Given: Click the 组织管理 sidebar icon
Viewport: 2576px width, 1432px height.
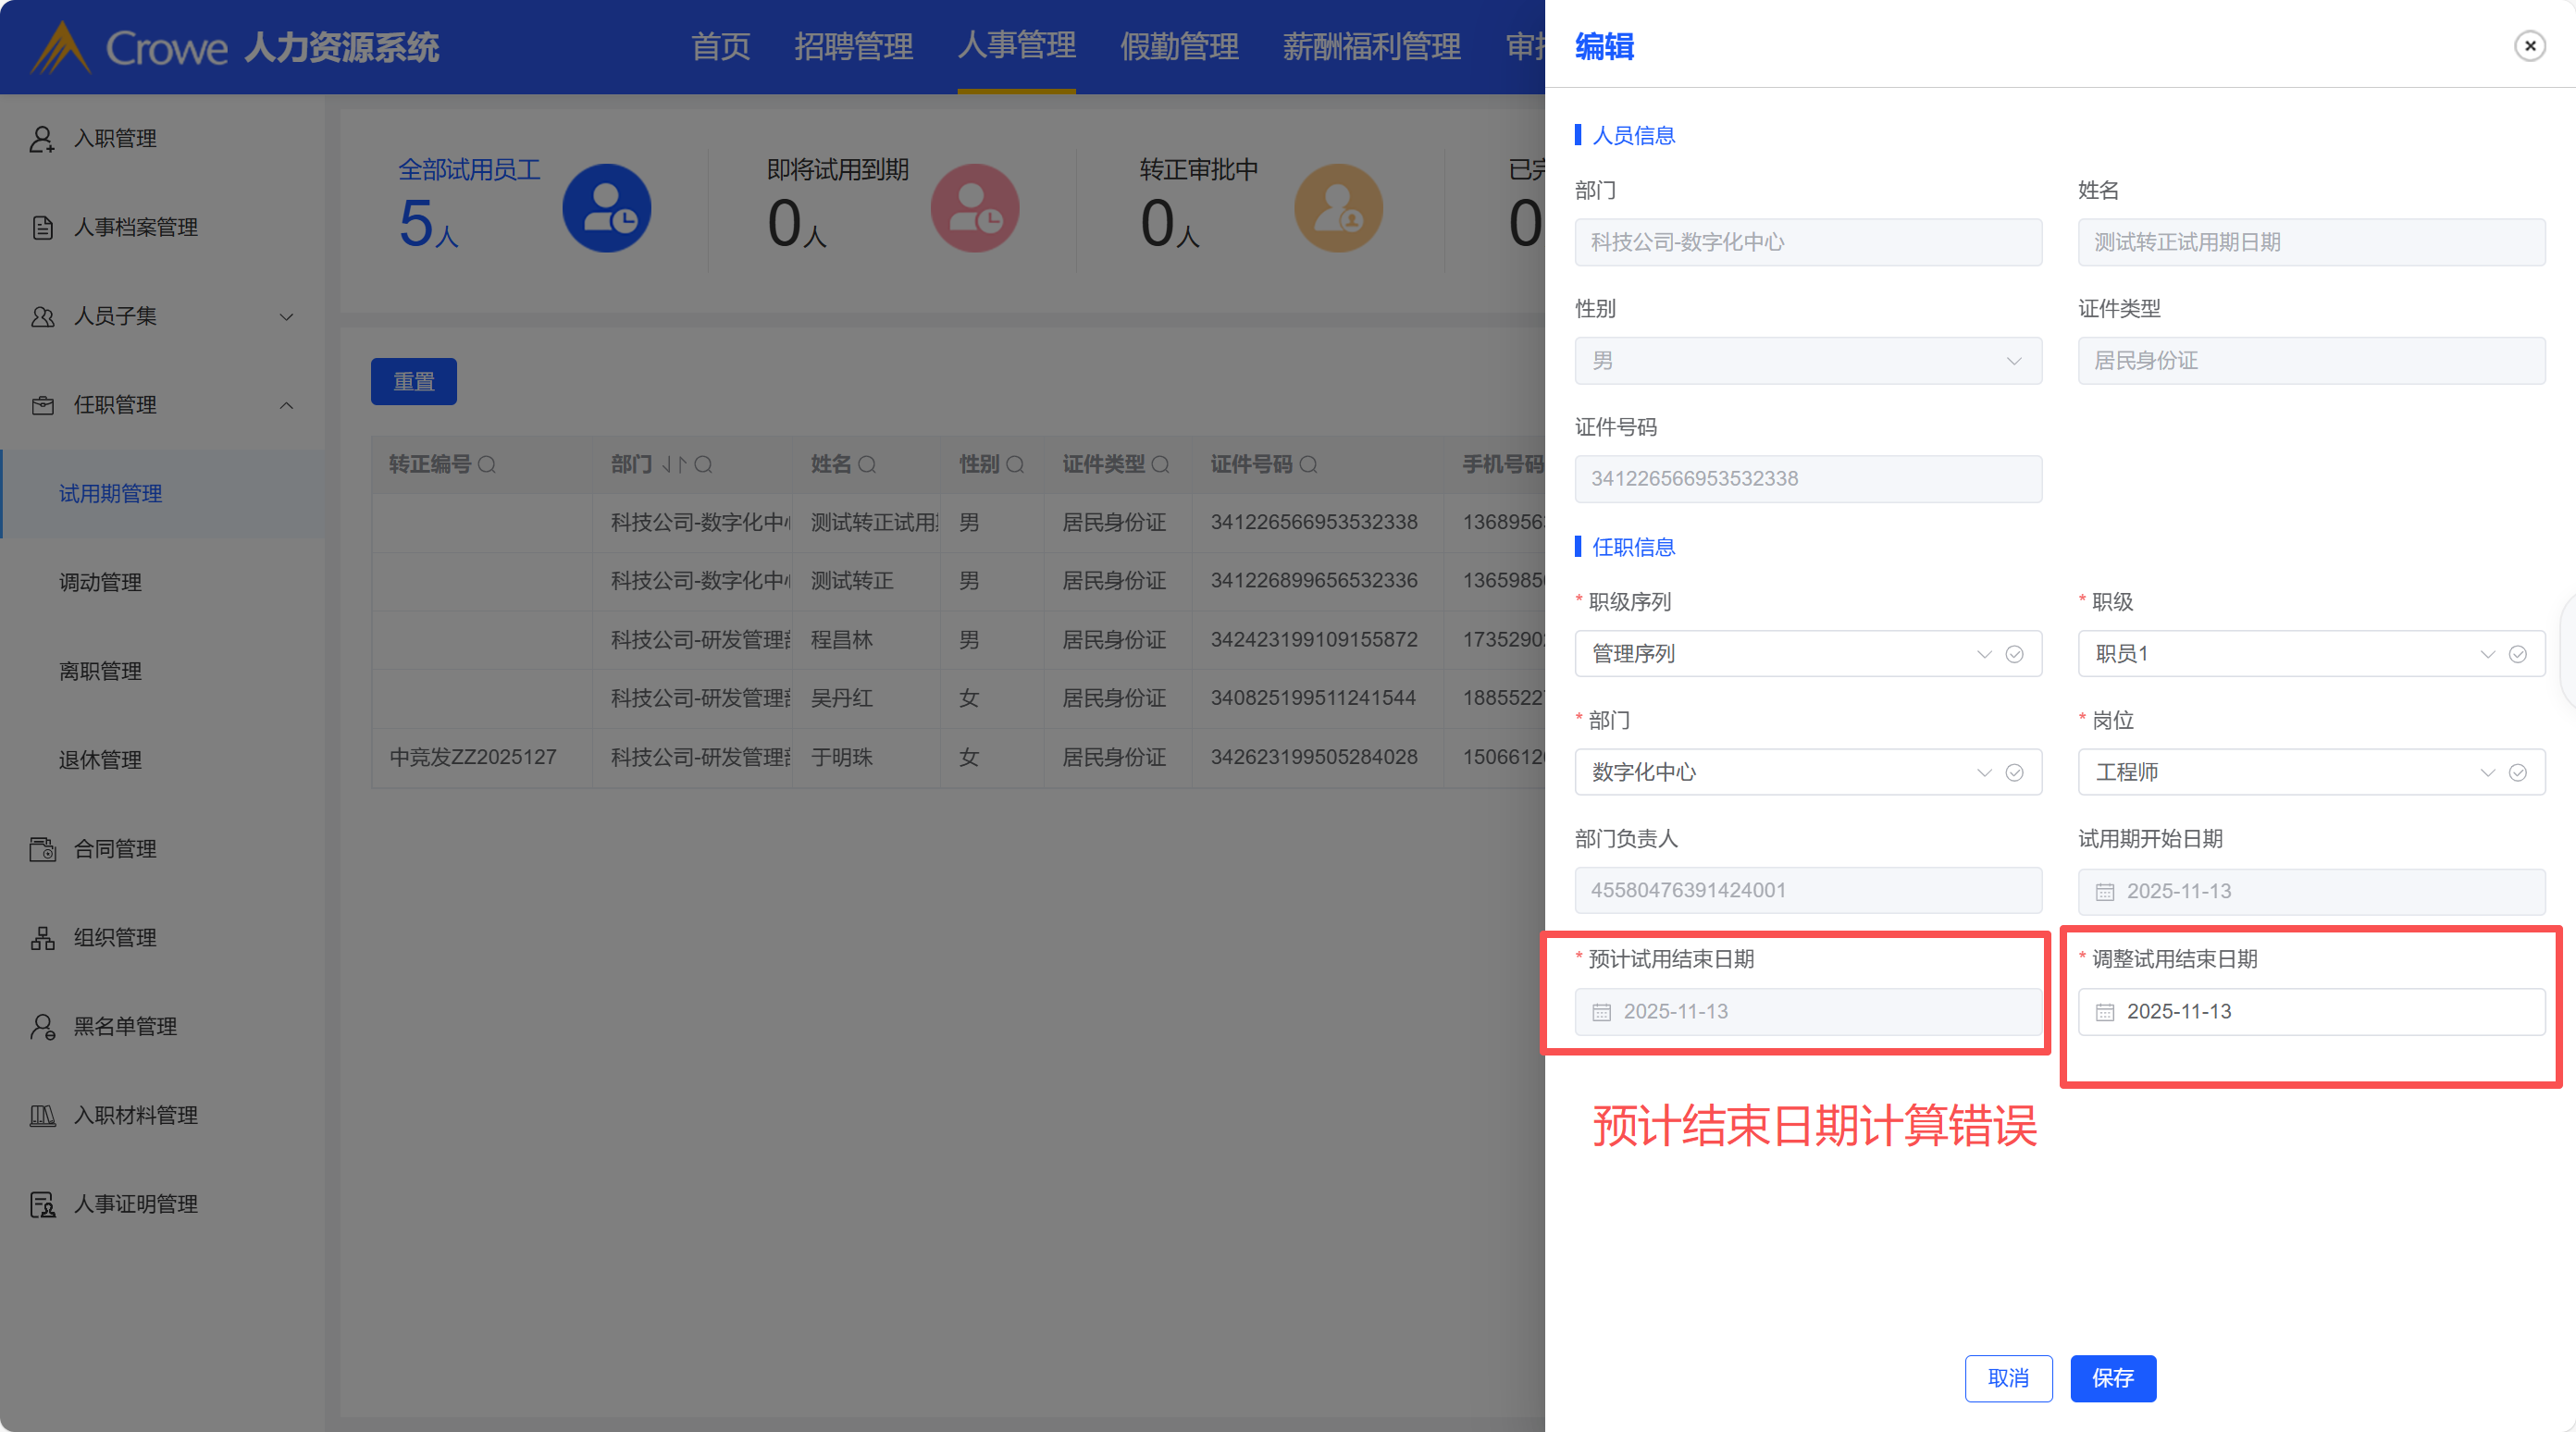Looking at the screenshot, I should point(42,938).
